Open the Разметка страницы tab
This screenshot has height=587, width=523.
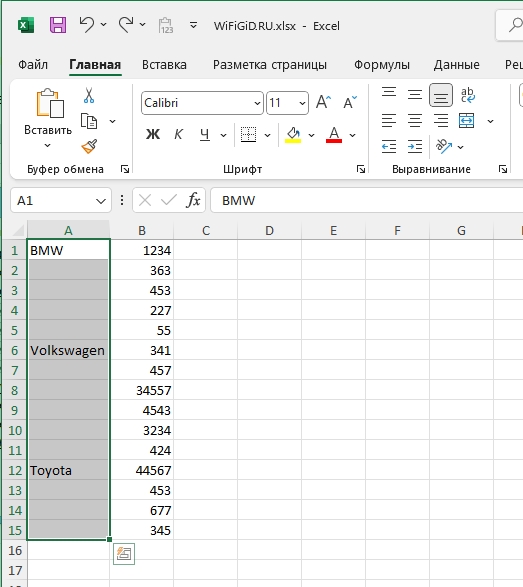point(270,65)
